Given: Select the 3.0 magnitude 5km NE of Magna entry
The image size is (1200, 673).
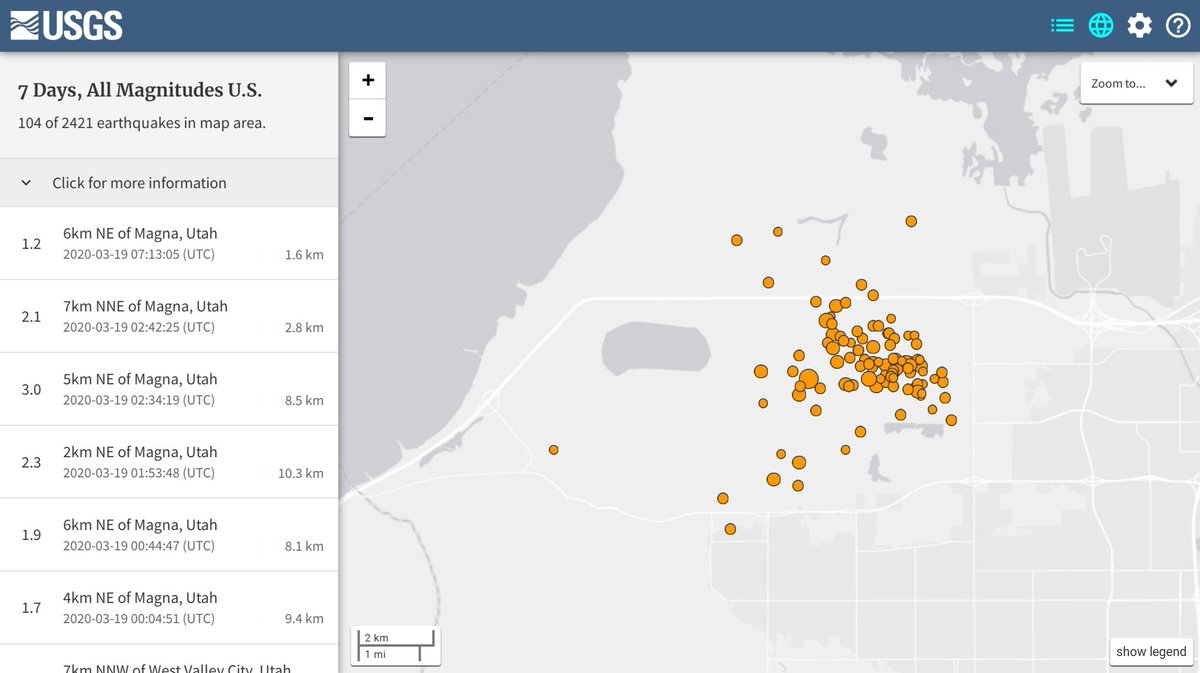Looking at the screenshot, I should (169, 389).
